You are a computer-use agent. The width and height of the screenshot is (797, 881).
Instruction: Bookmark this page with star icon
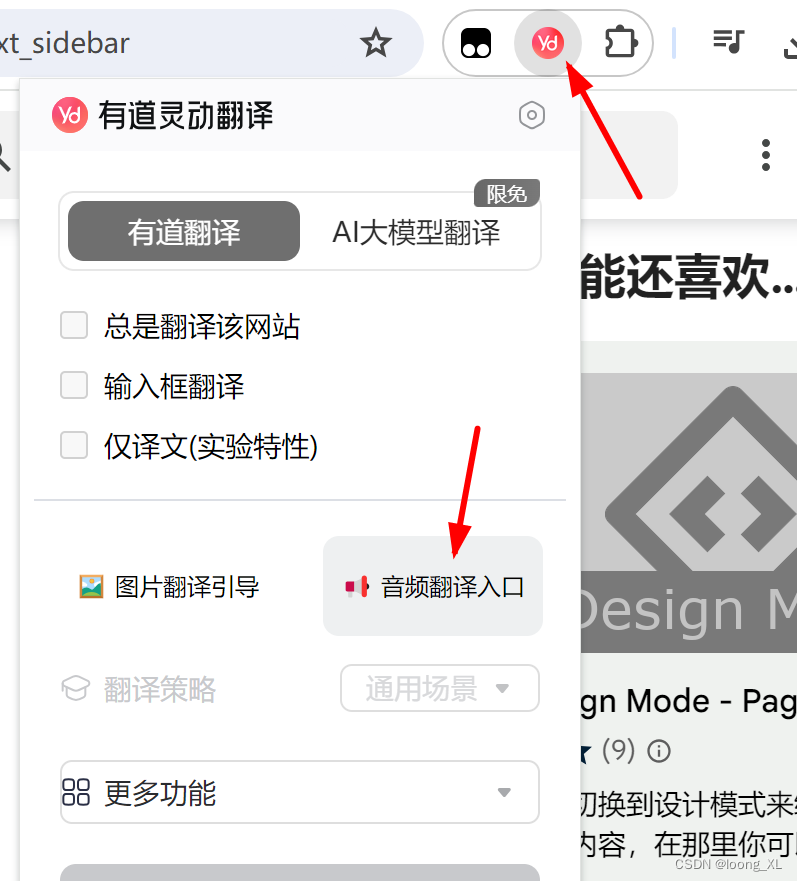[x=375, y=43]
